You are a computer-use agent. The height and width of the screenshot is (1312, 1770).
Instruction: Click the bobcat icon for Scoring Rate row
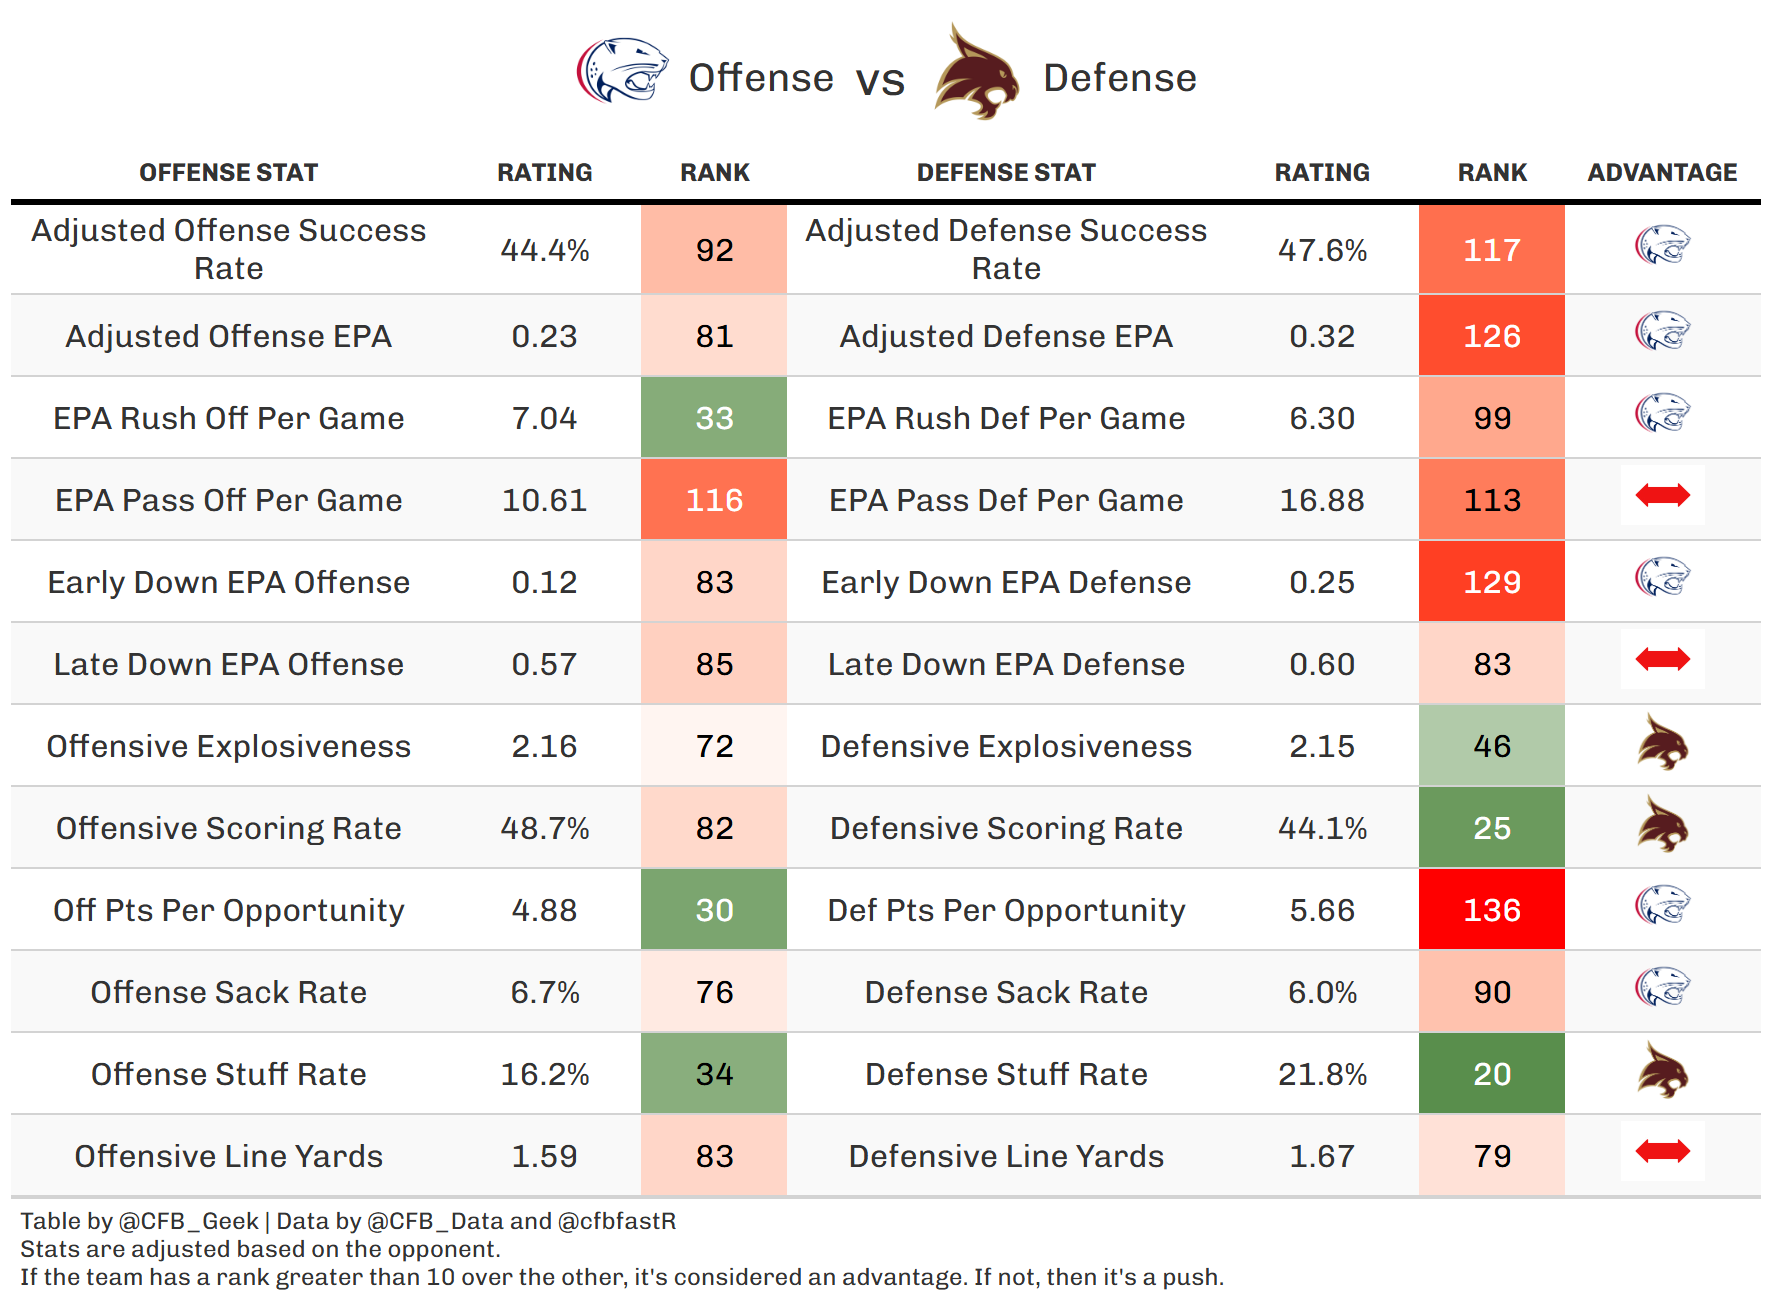(1662, 826)
